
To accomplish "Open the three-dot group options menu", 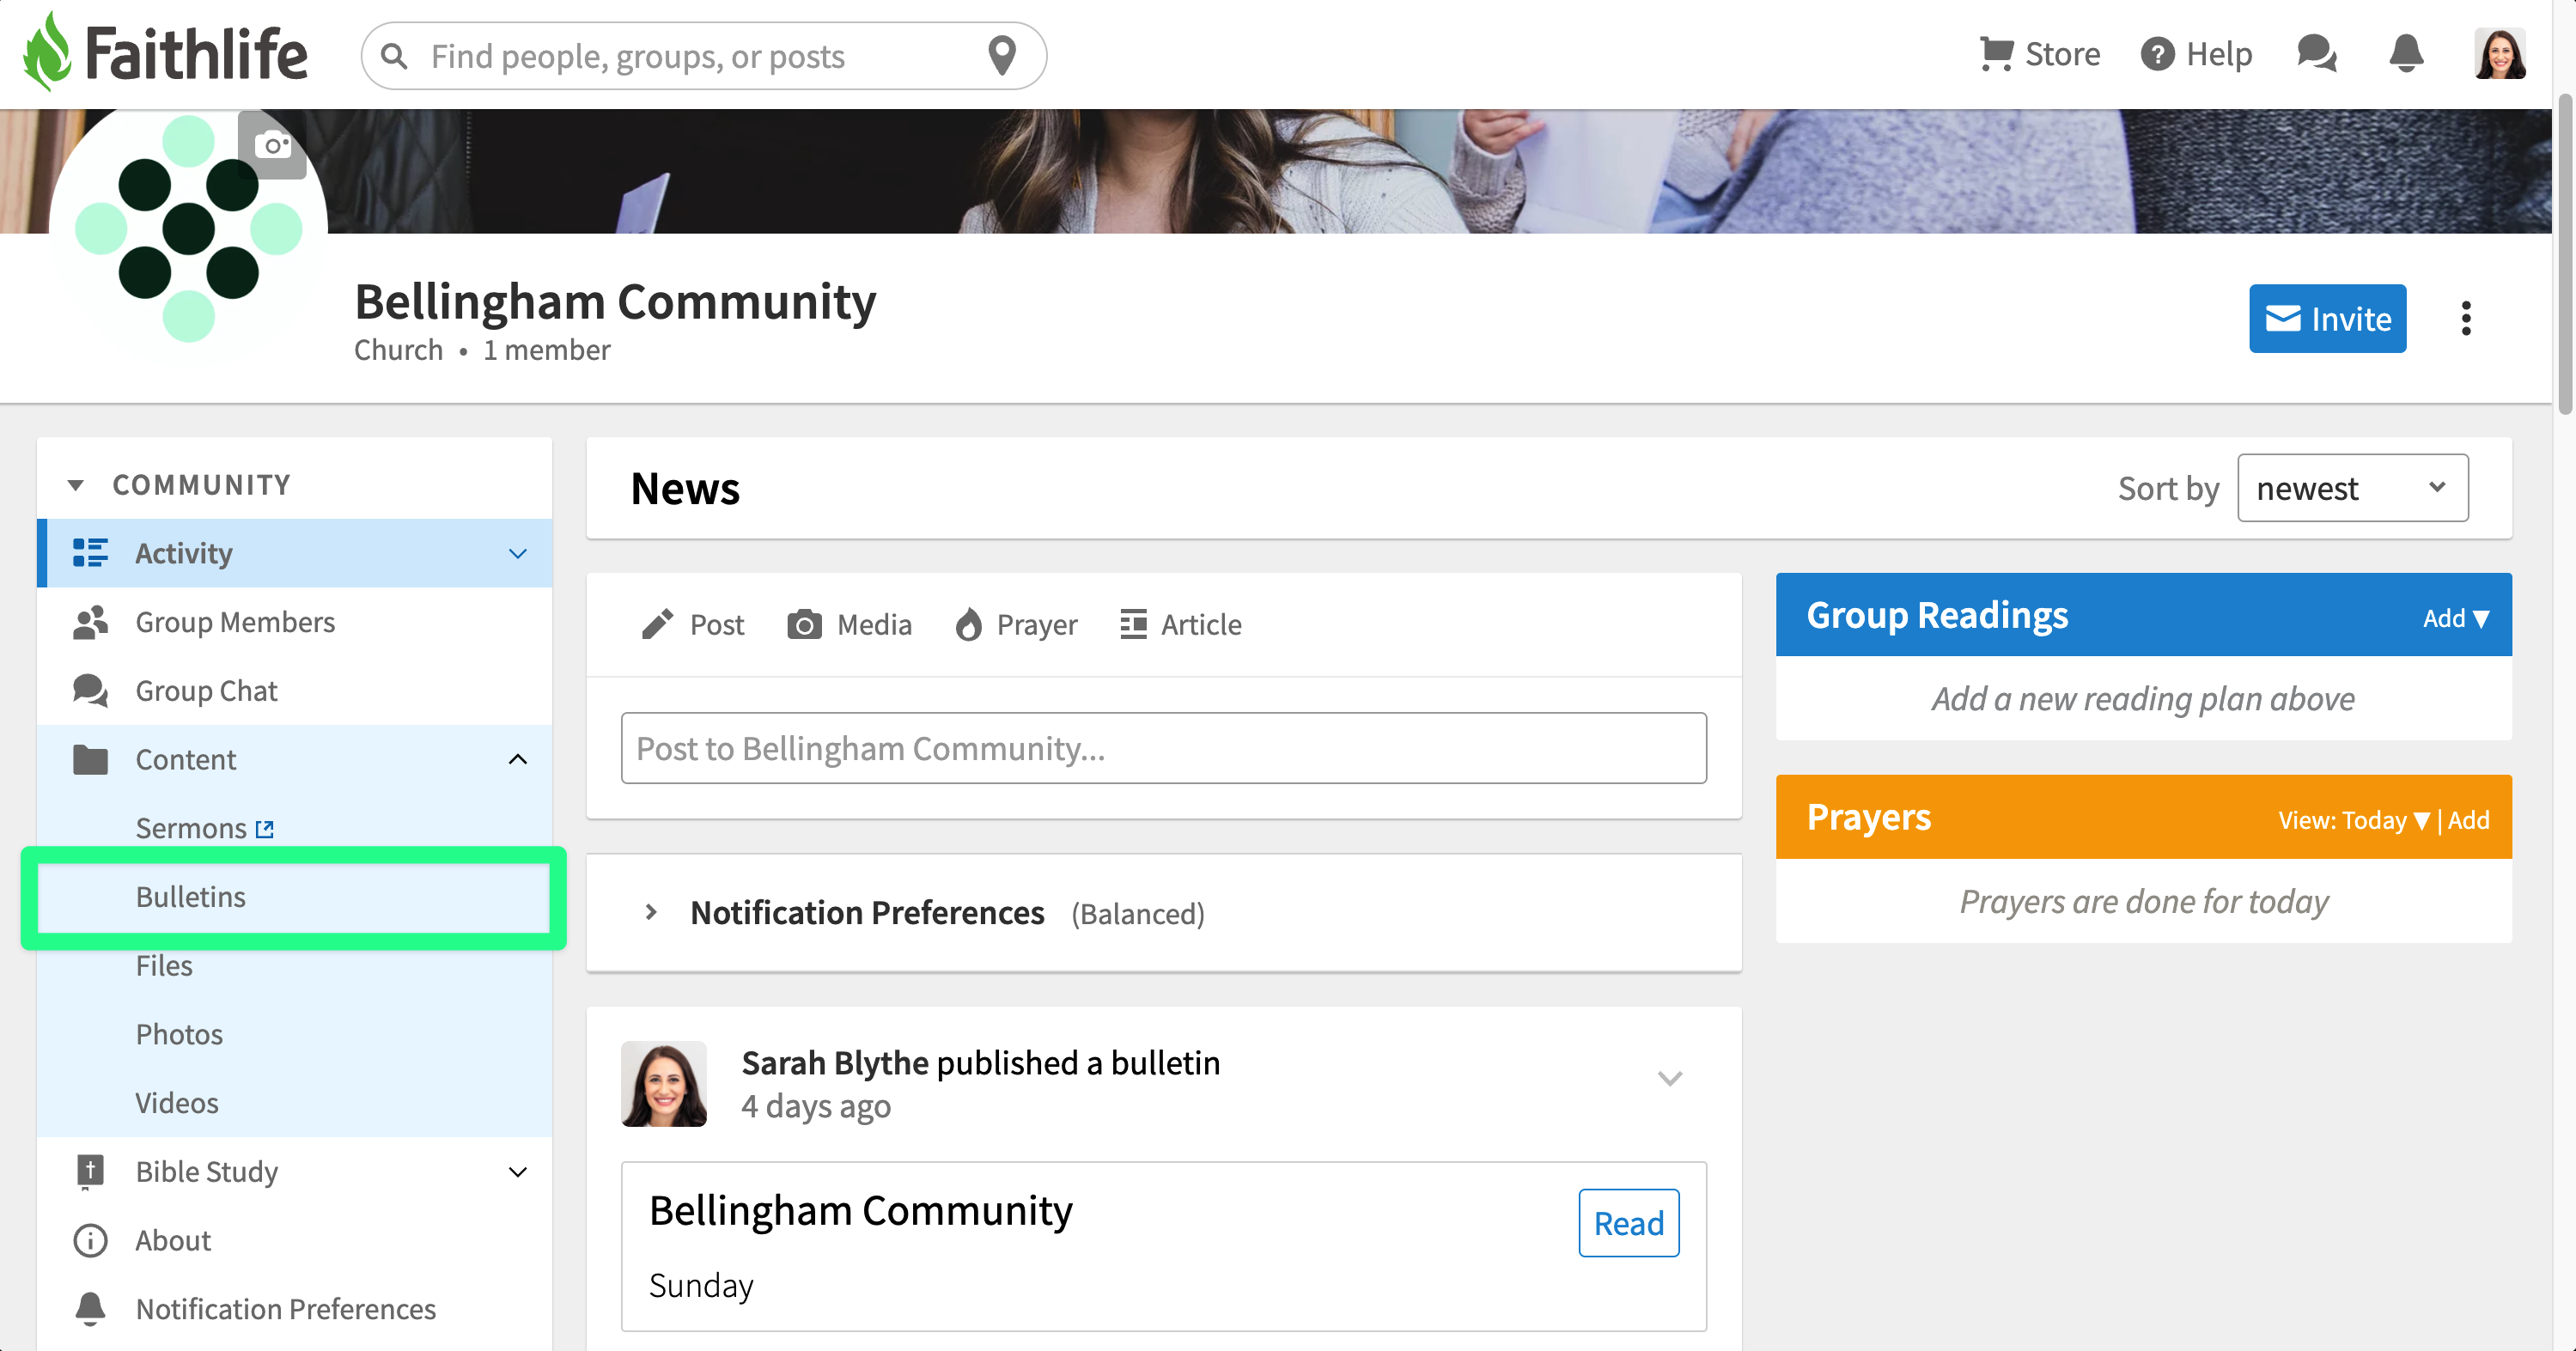I will pyautogui.click(x=2466, y=319).
